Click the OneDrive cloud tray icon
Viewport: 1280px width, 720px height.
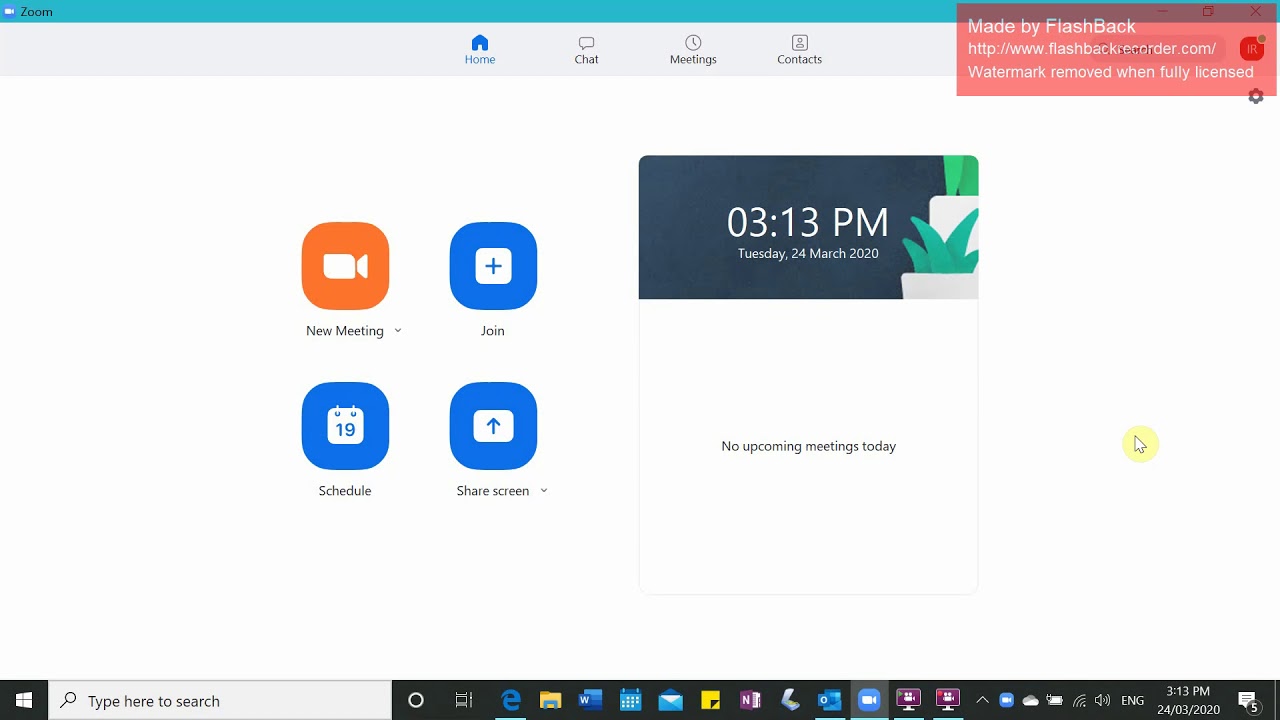pyautogui.click(x=1031, y=701)
